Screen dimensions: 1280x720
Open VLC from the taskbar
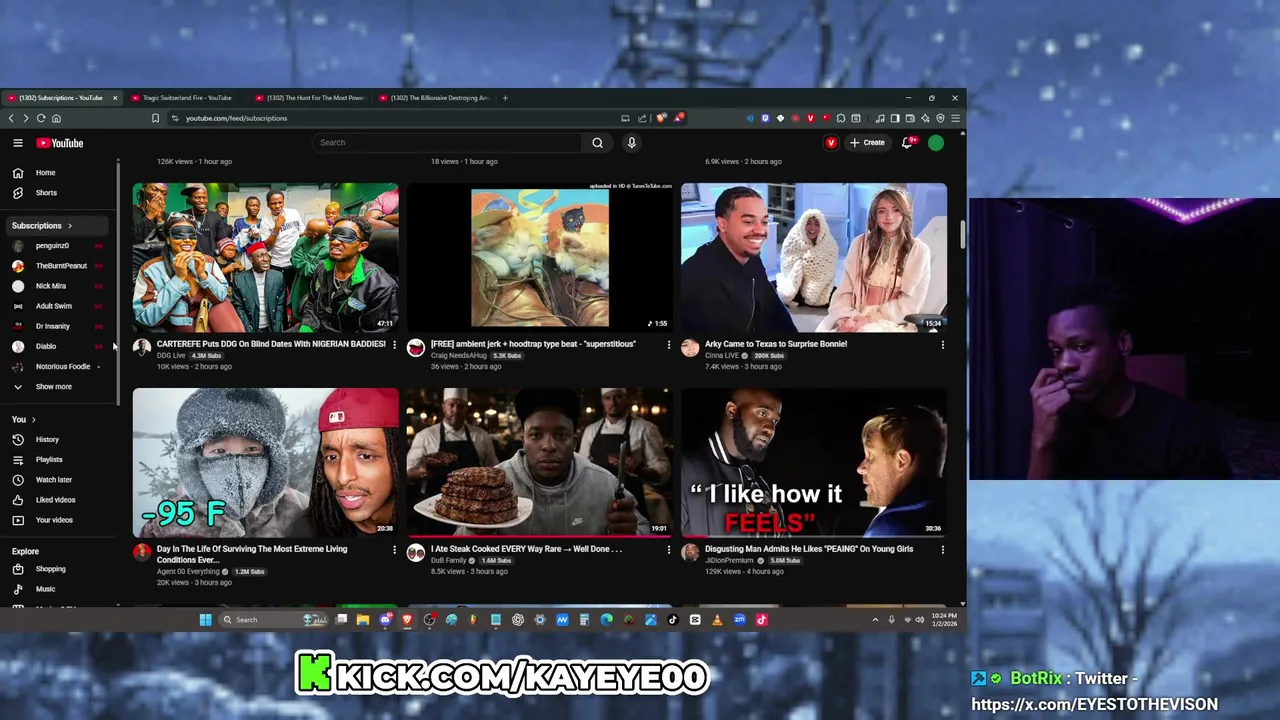[x=717, y=620]
